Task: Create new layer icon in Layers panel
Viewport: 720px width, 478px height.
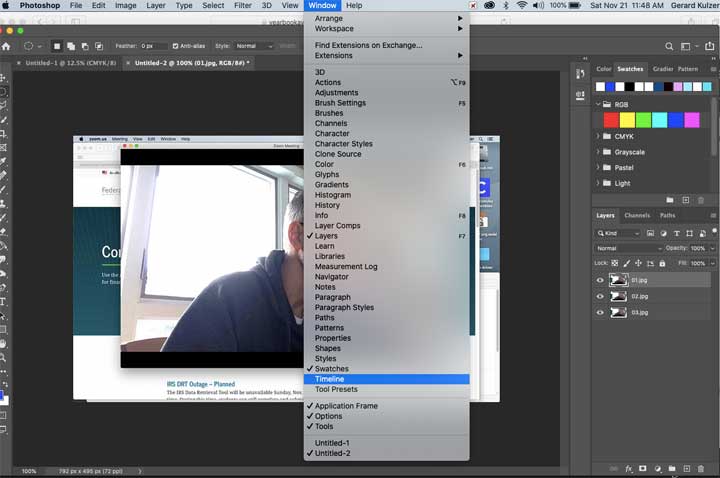Action: (686, 469)
